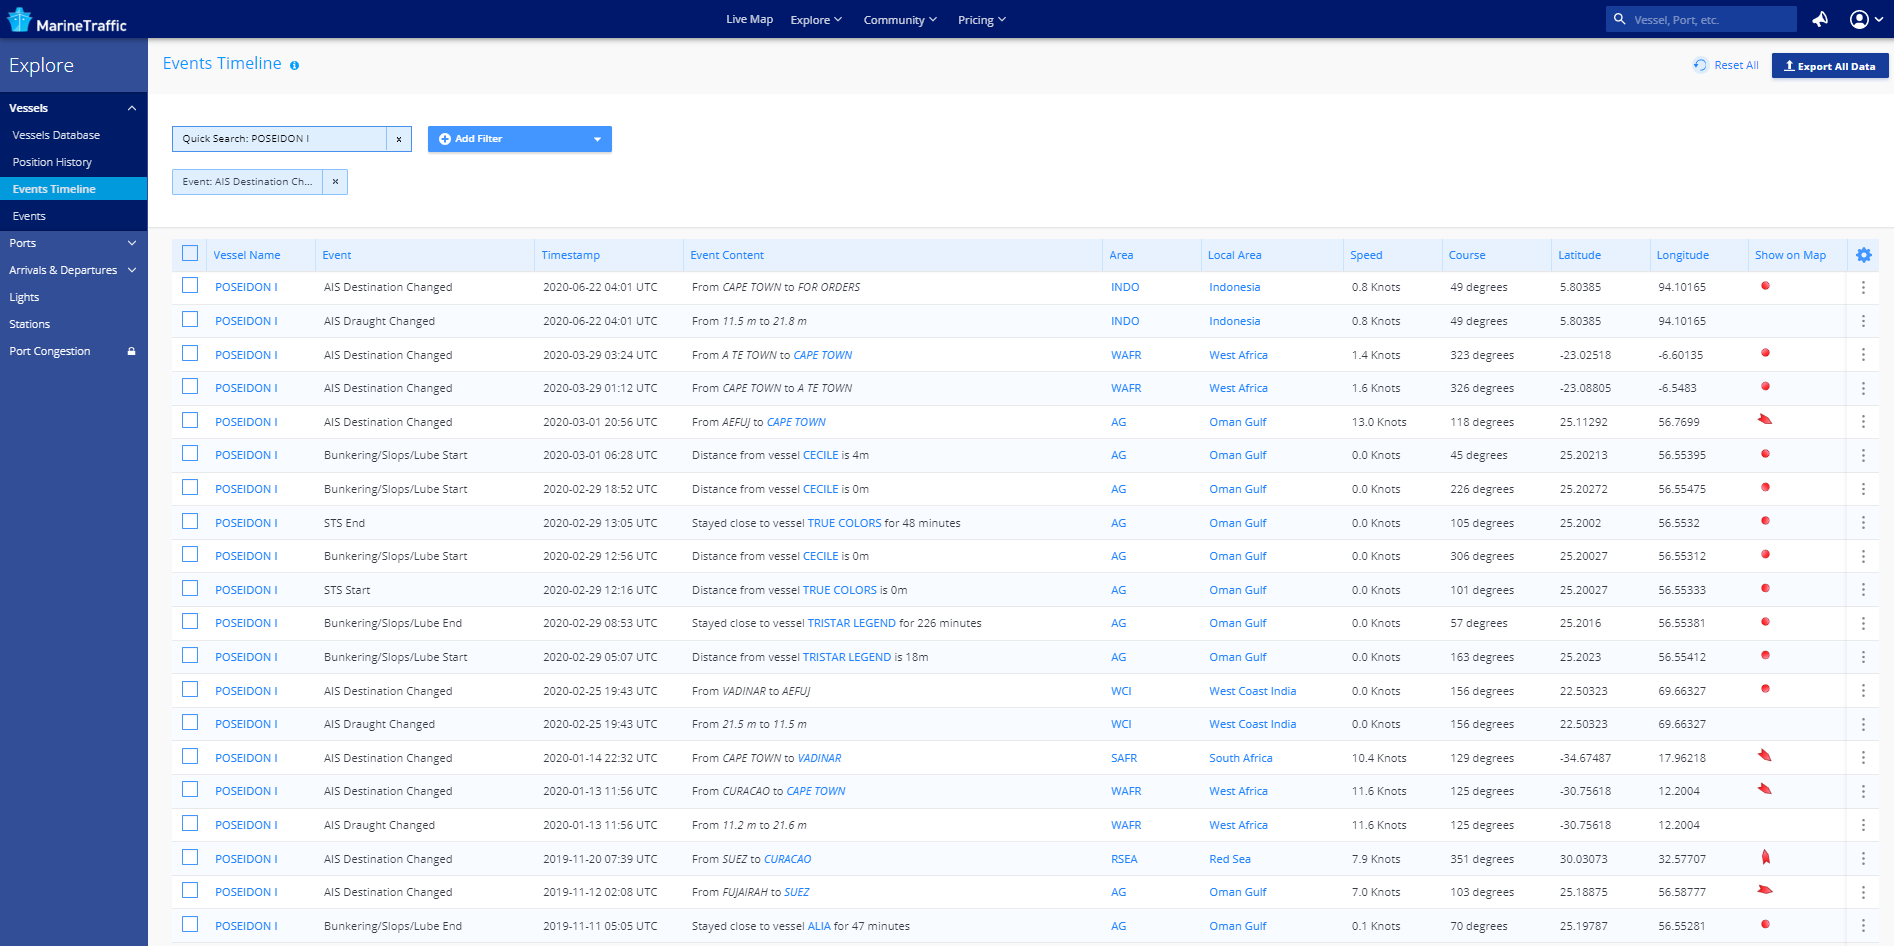The image size is (1894, 946).
Task: Show on map the 2019-11-20 07:39 UTC event
Action: coord(1765,857)
